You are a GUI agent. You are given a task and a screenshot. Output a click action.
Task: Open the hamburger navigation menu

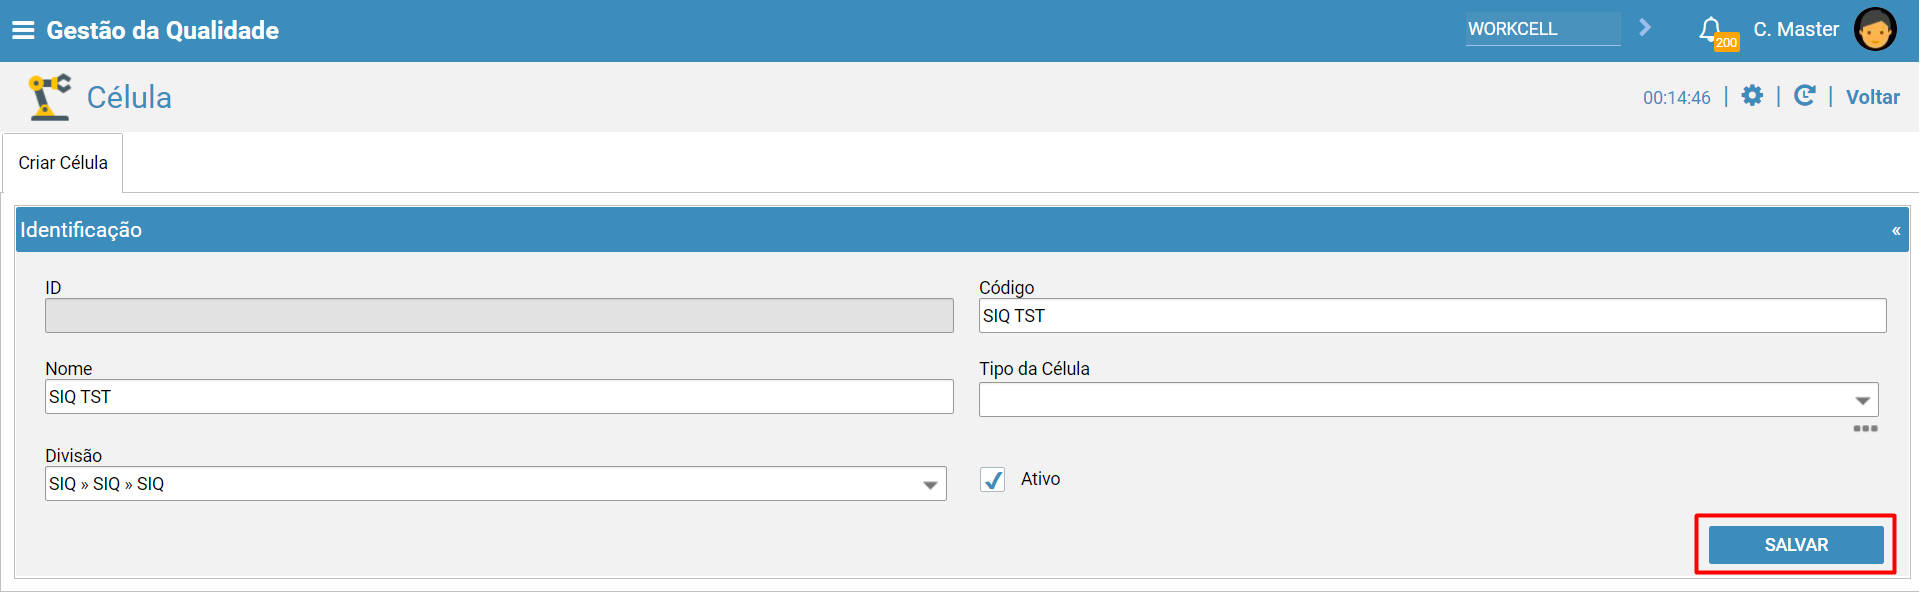(x=23, y=30)
